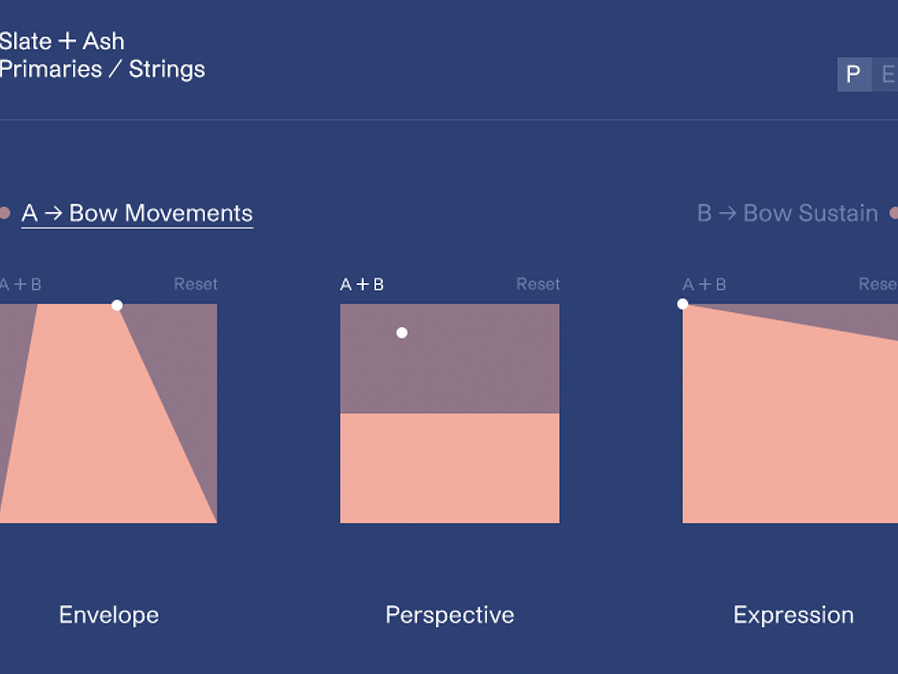This screenshot has height=674, width=898.
Task: Toggle A+B link above Expression pad
Action: pos(704,284)
